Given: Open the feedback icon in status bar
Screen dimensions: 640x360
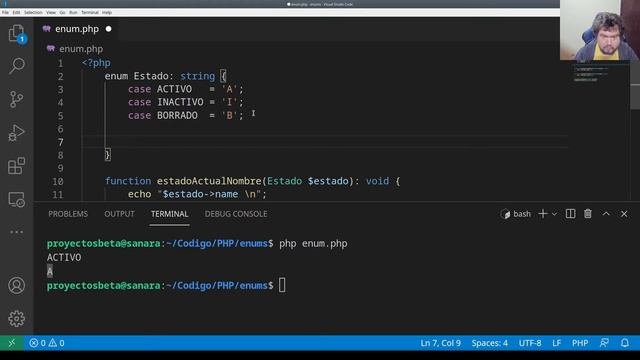Looking at the screenshot, I should pos(604,343).
